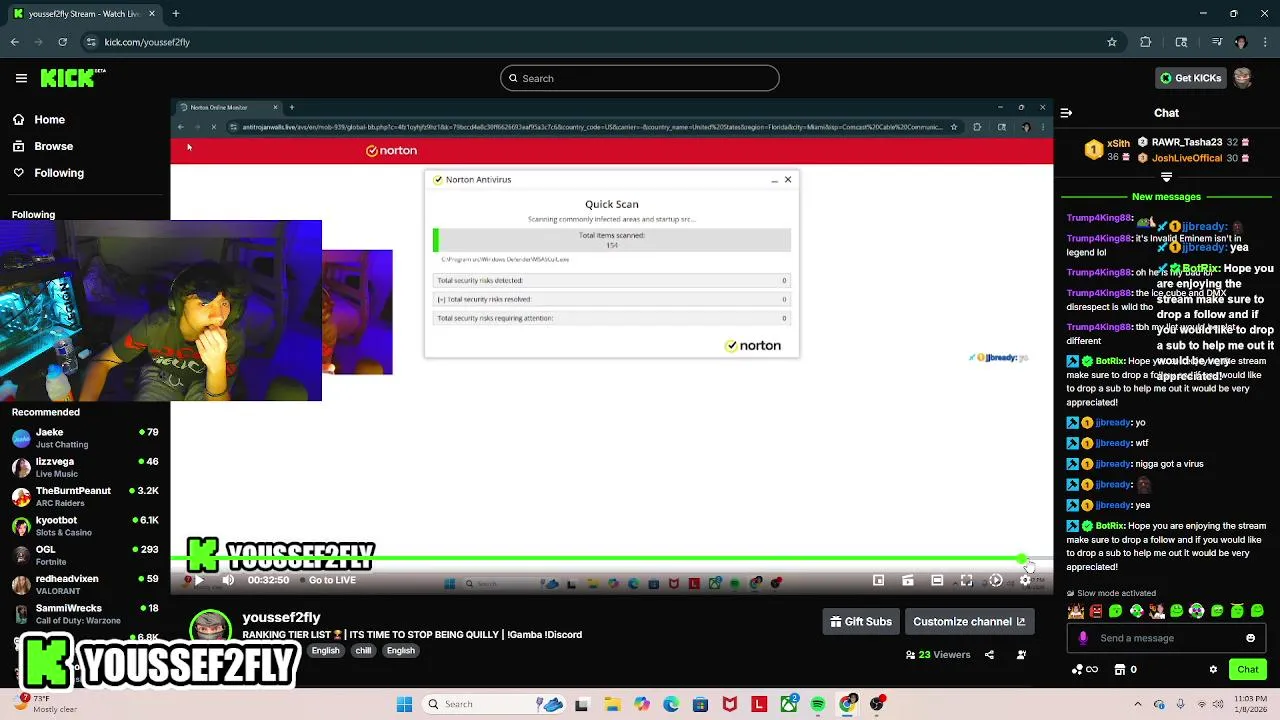Click the Get KICKs button

click(1190, 78)
